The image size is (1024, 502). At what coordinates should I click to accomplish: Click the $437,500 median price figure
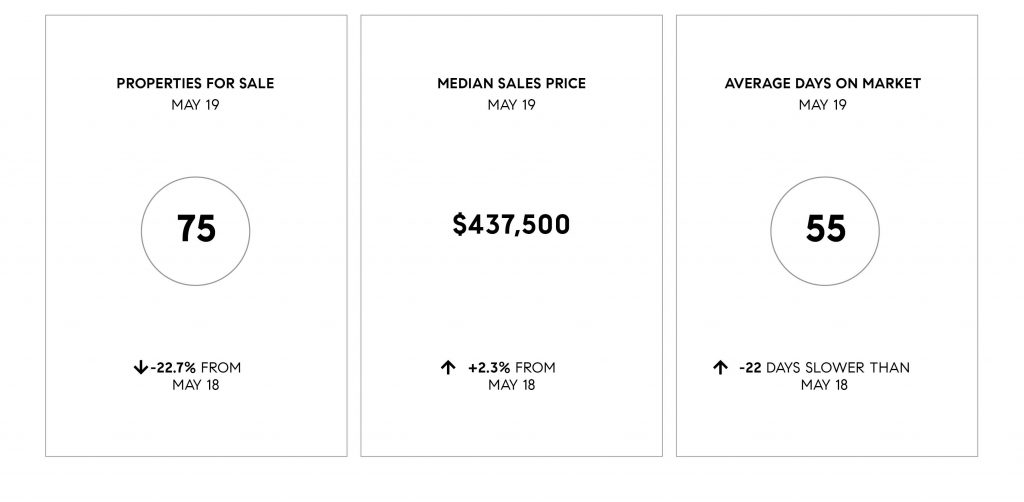(511, 225)
